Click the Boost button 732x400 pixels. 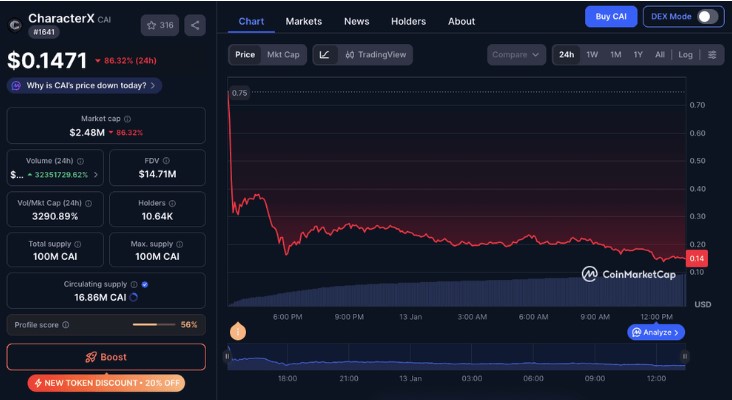(106, 357)
